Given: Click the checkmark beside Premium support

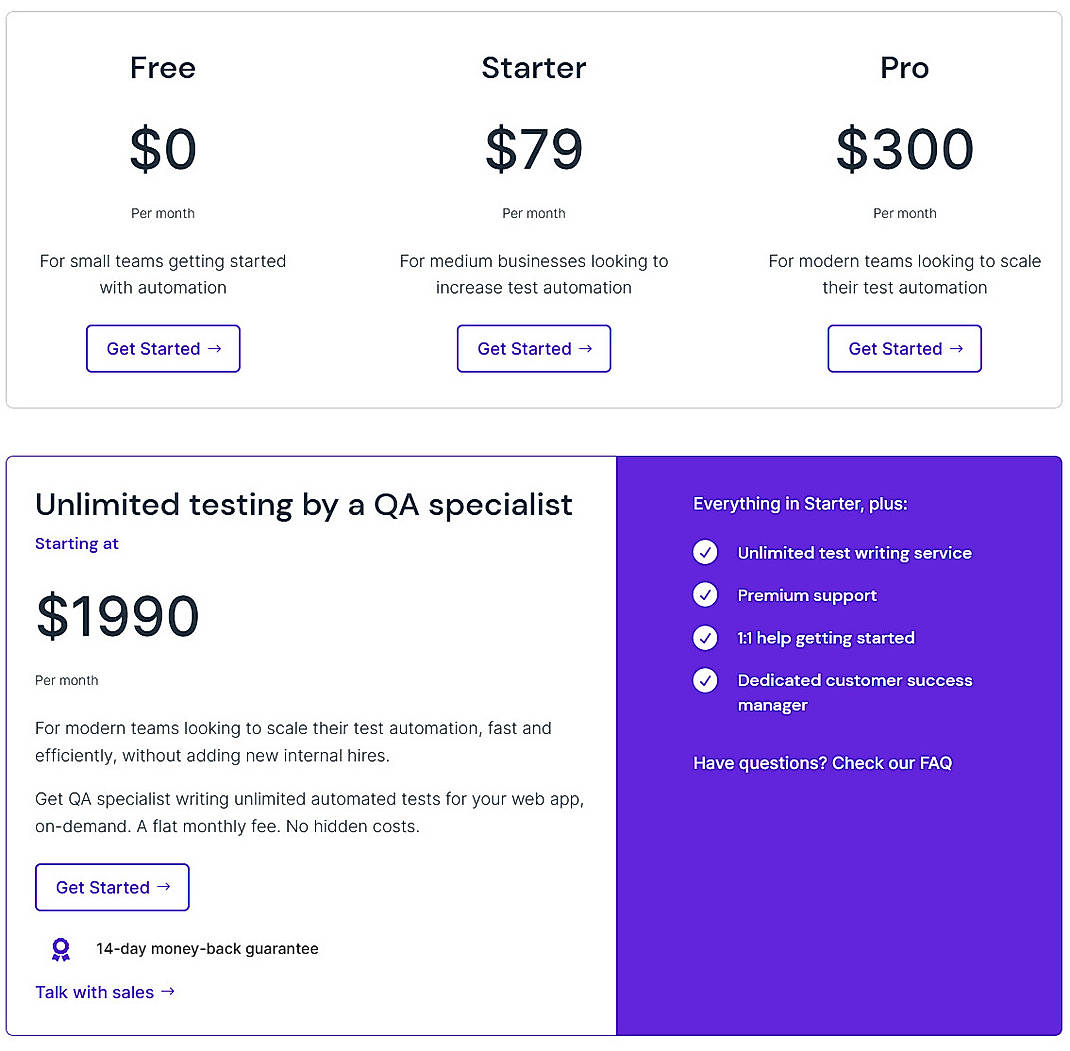Looking at the screenshot, I should coord(705,595).
